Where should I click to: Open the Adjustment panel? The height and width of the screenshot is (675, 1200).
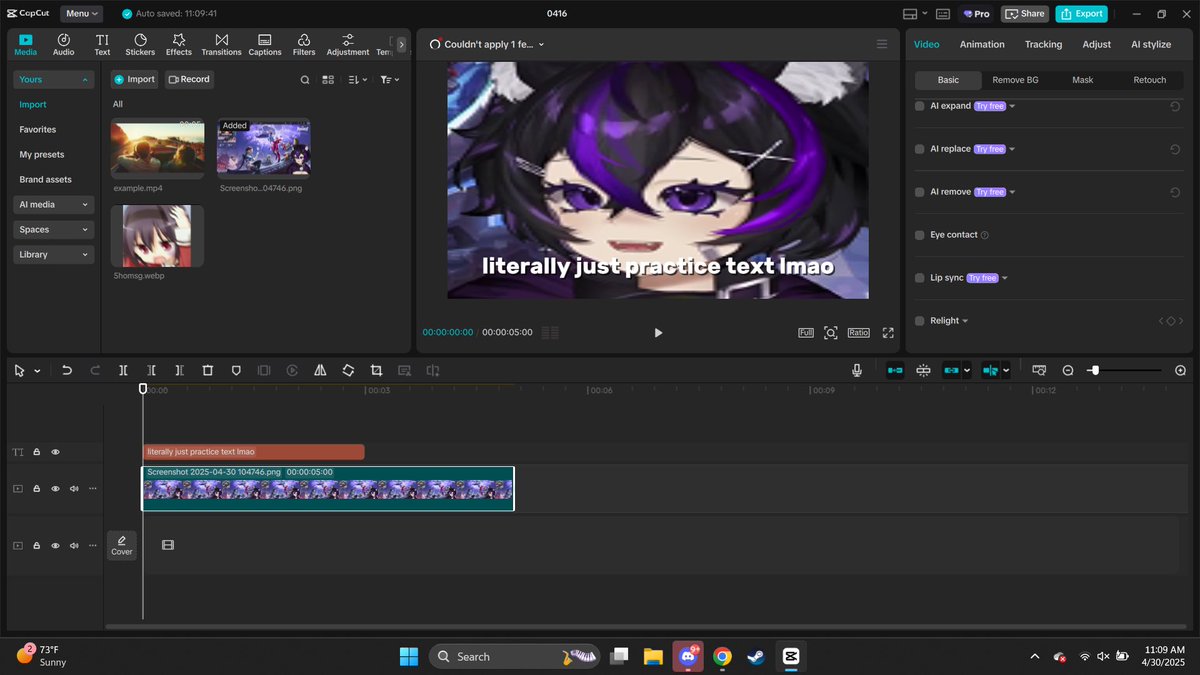[x=348, y=45]
